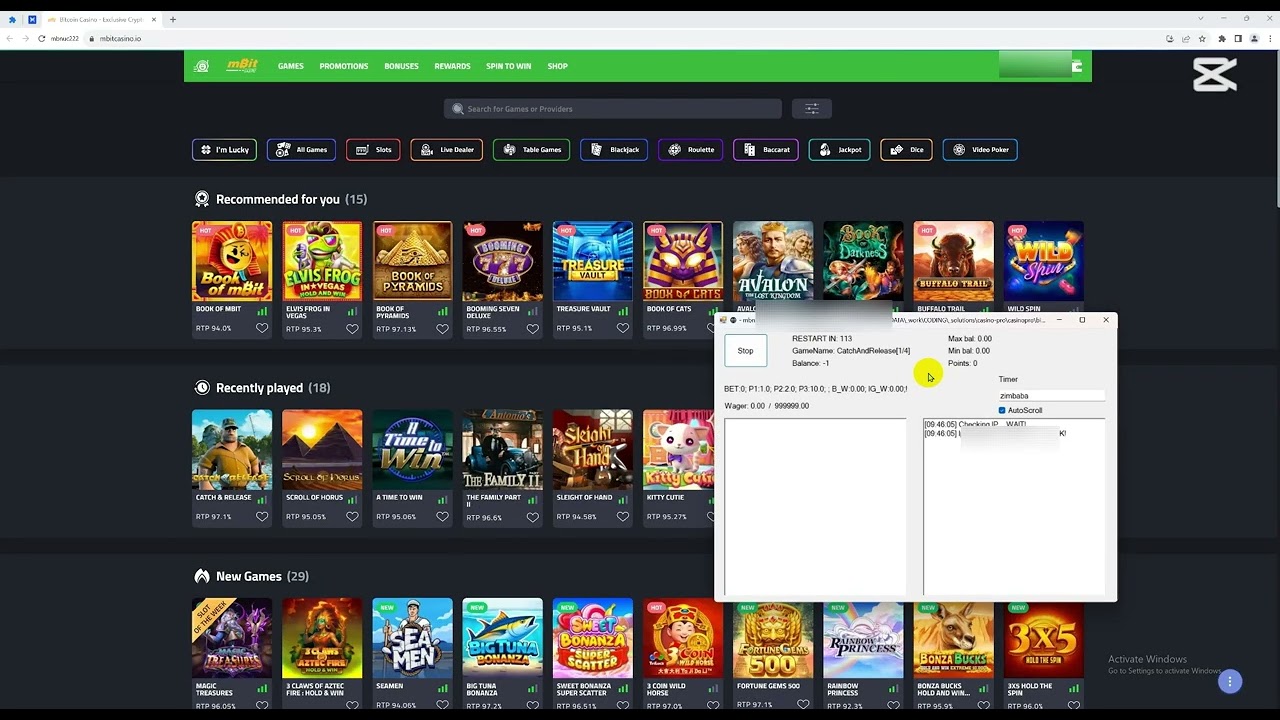Close the Bitcoin Casino browser tab
The image size is (1280, 720).
click(x=154, y=19)
